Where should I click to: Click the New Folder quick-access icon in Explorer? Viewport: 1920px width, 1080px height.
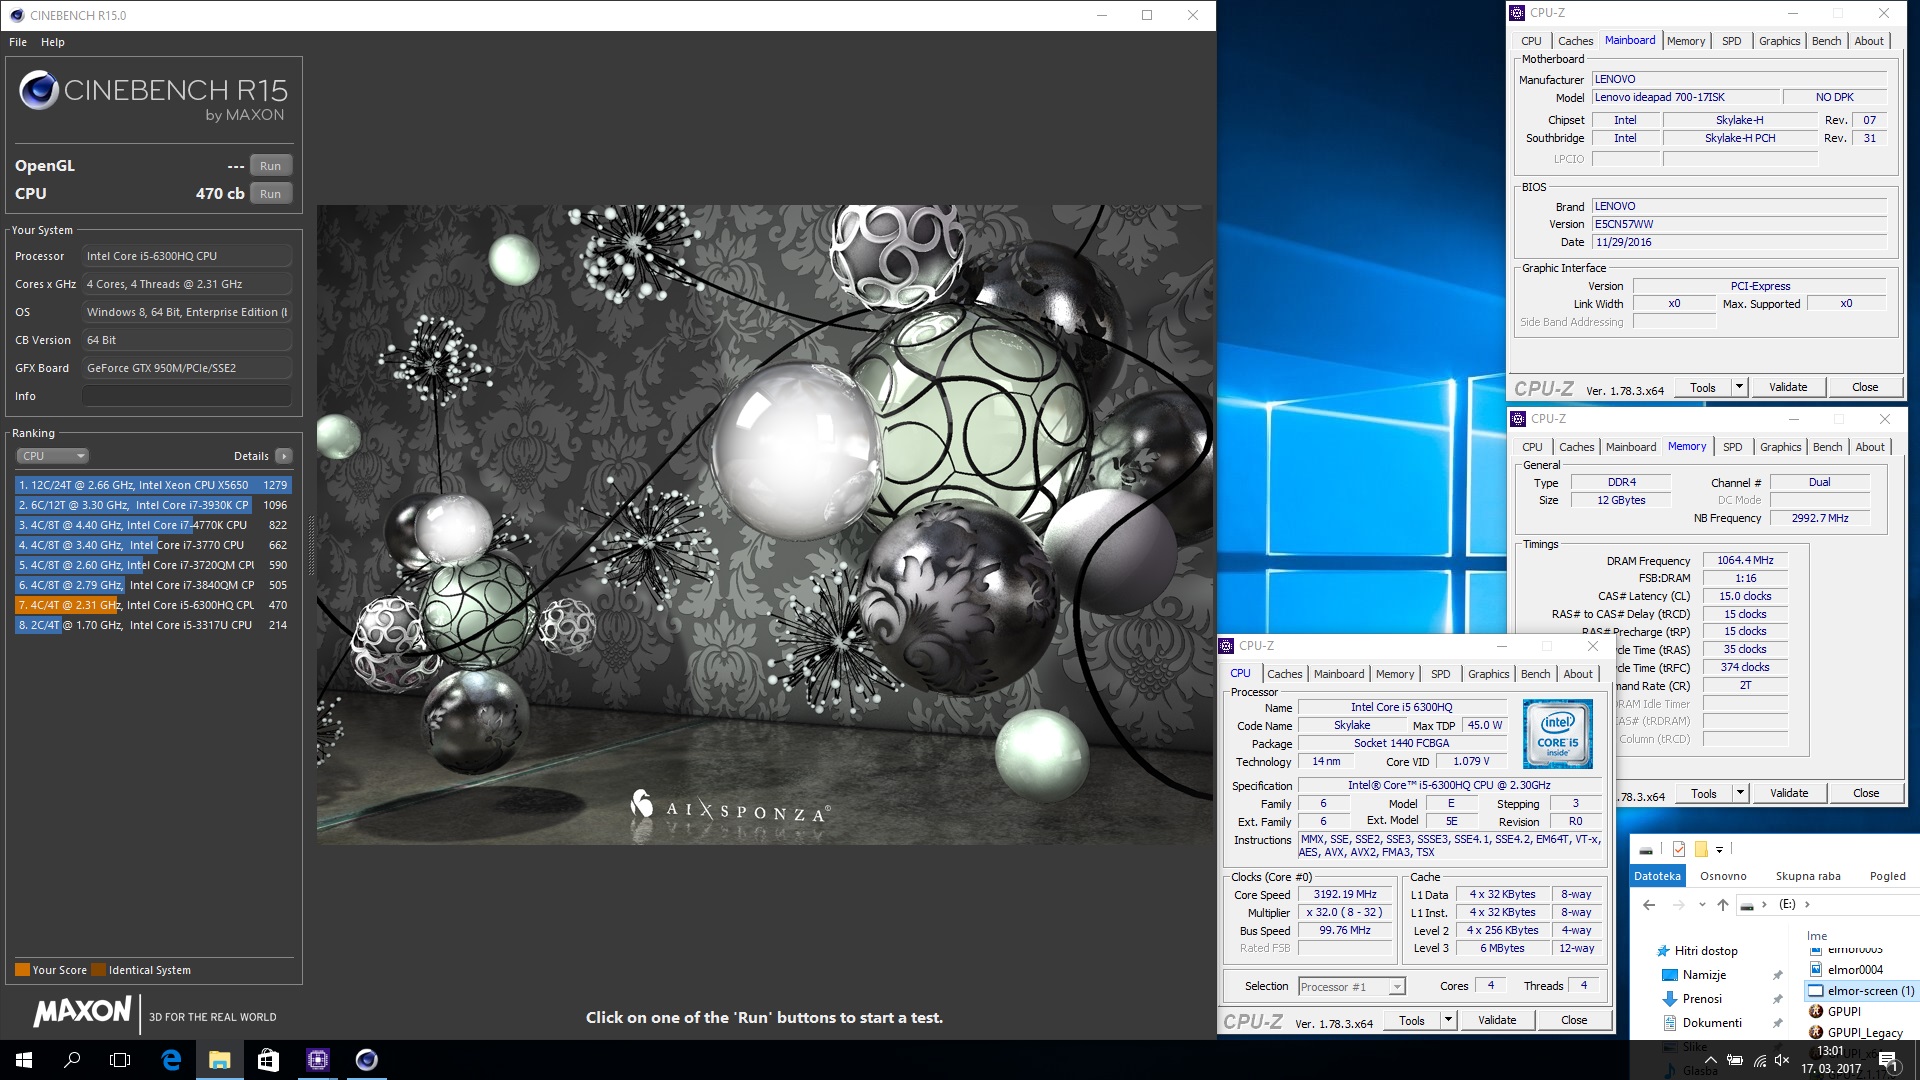point(1701,849)
